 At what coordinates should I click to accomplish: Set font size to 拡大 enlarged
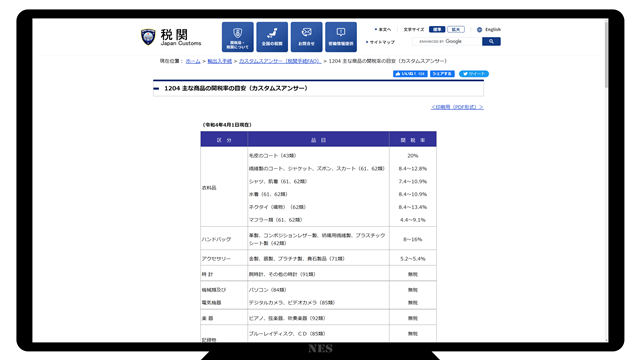point(456,29)
